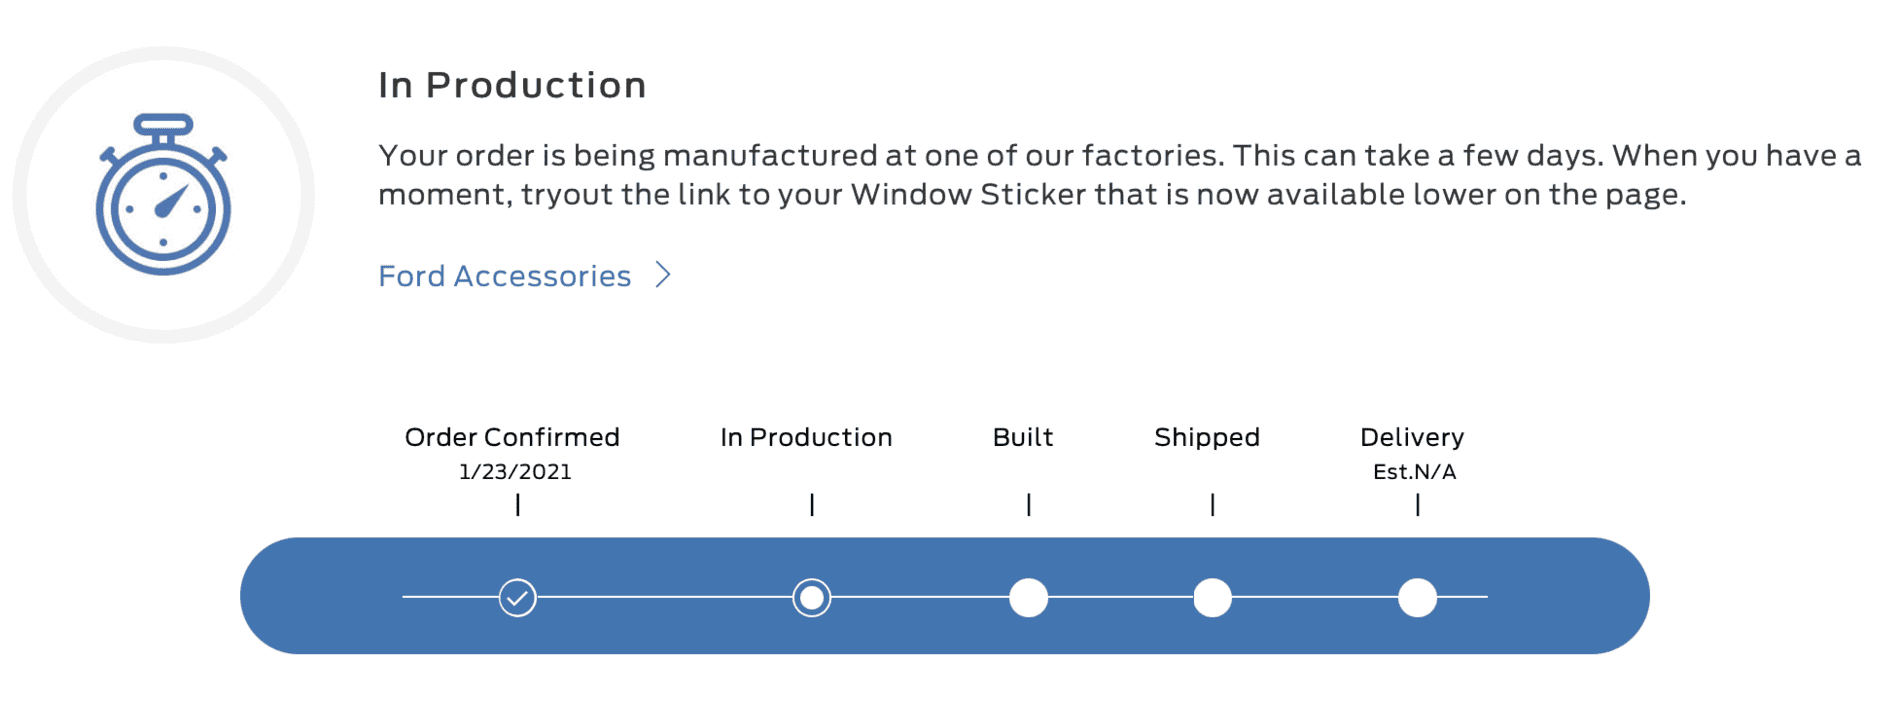Image resolution: width=1900 pixels, height=701 pixels.
Task: Click the In Production heading title
Action: 512,85
